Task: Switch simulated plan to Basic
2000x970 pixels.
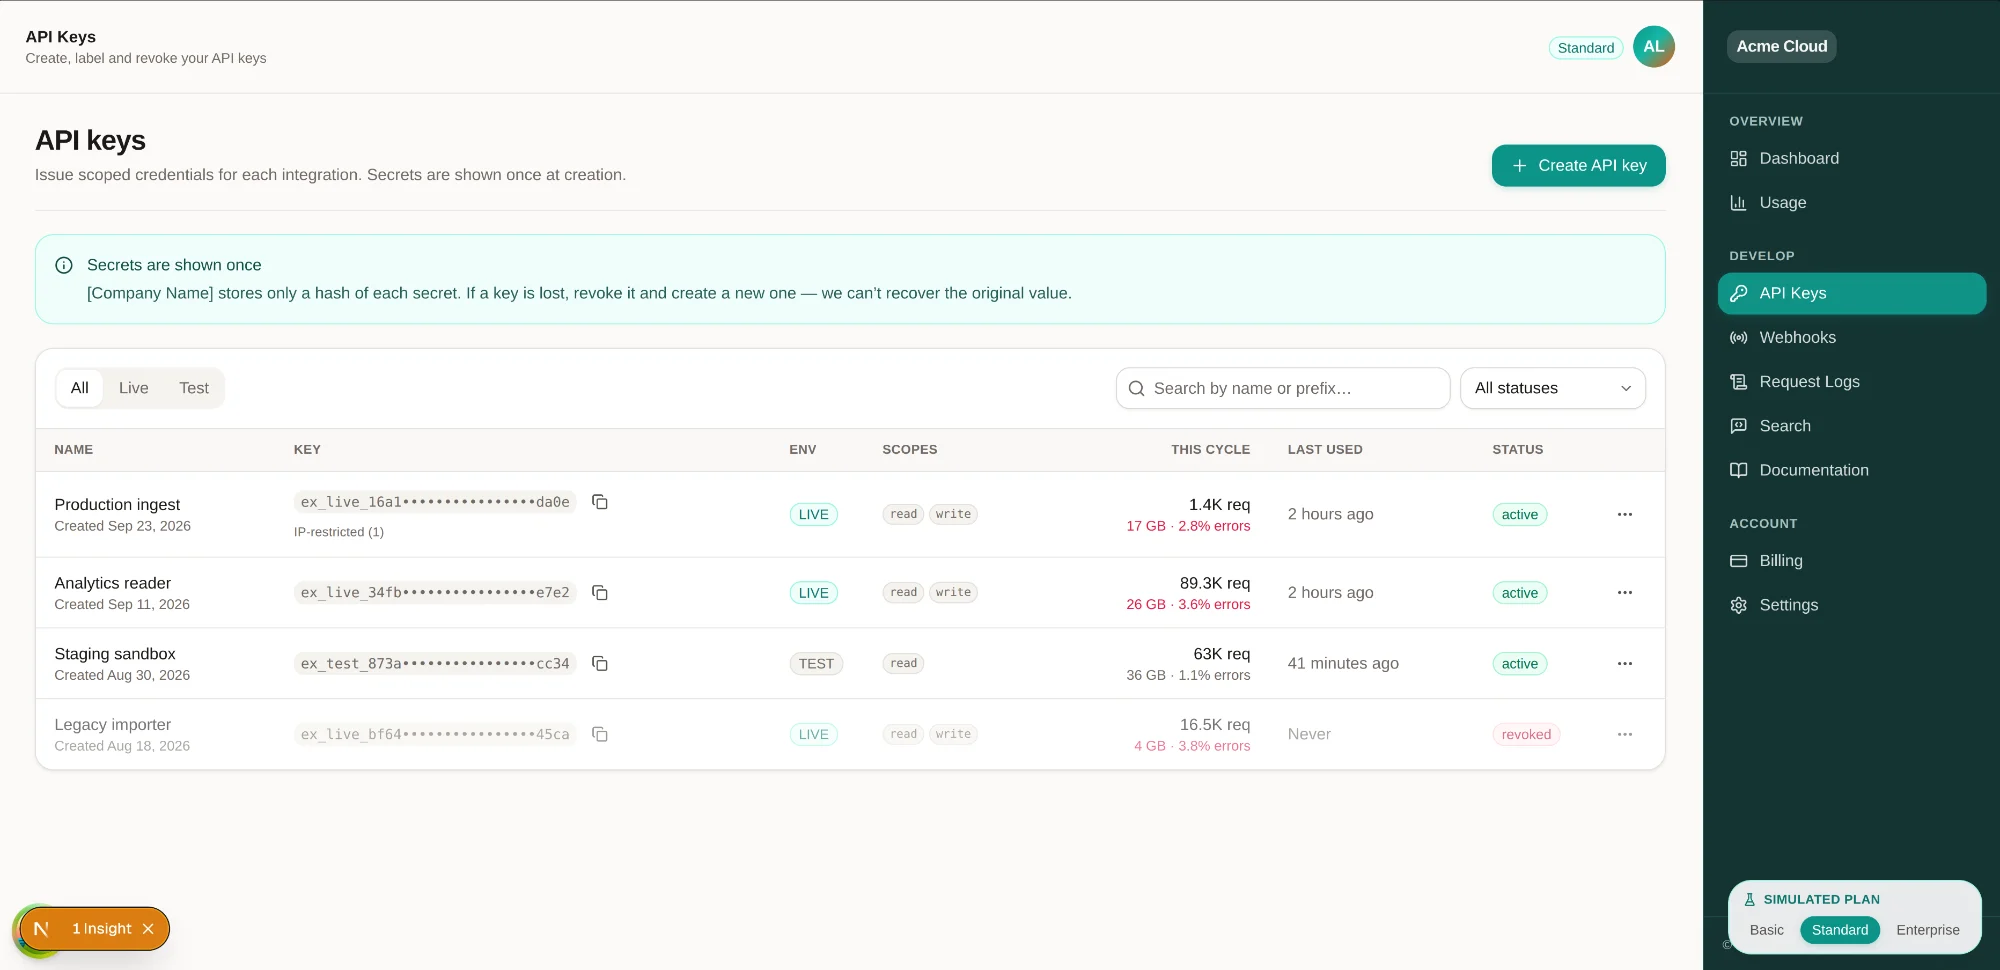Action: 1766,930
